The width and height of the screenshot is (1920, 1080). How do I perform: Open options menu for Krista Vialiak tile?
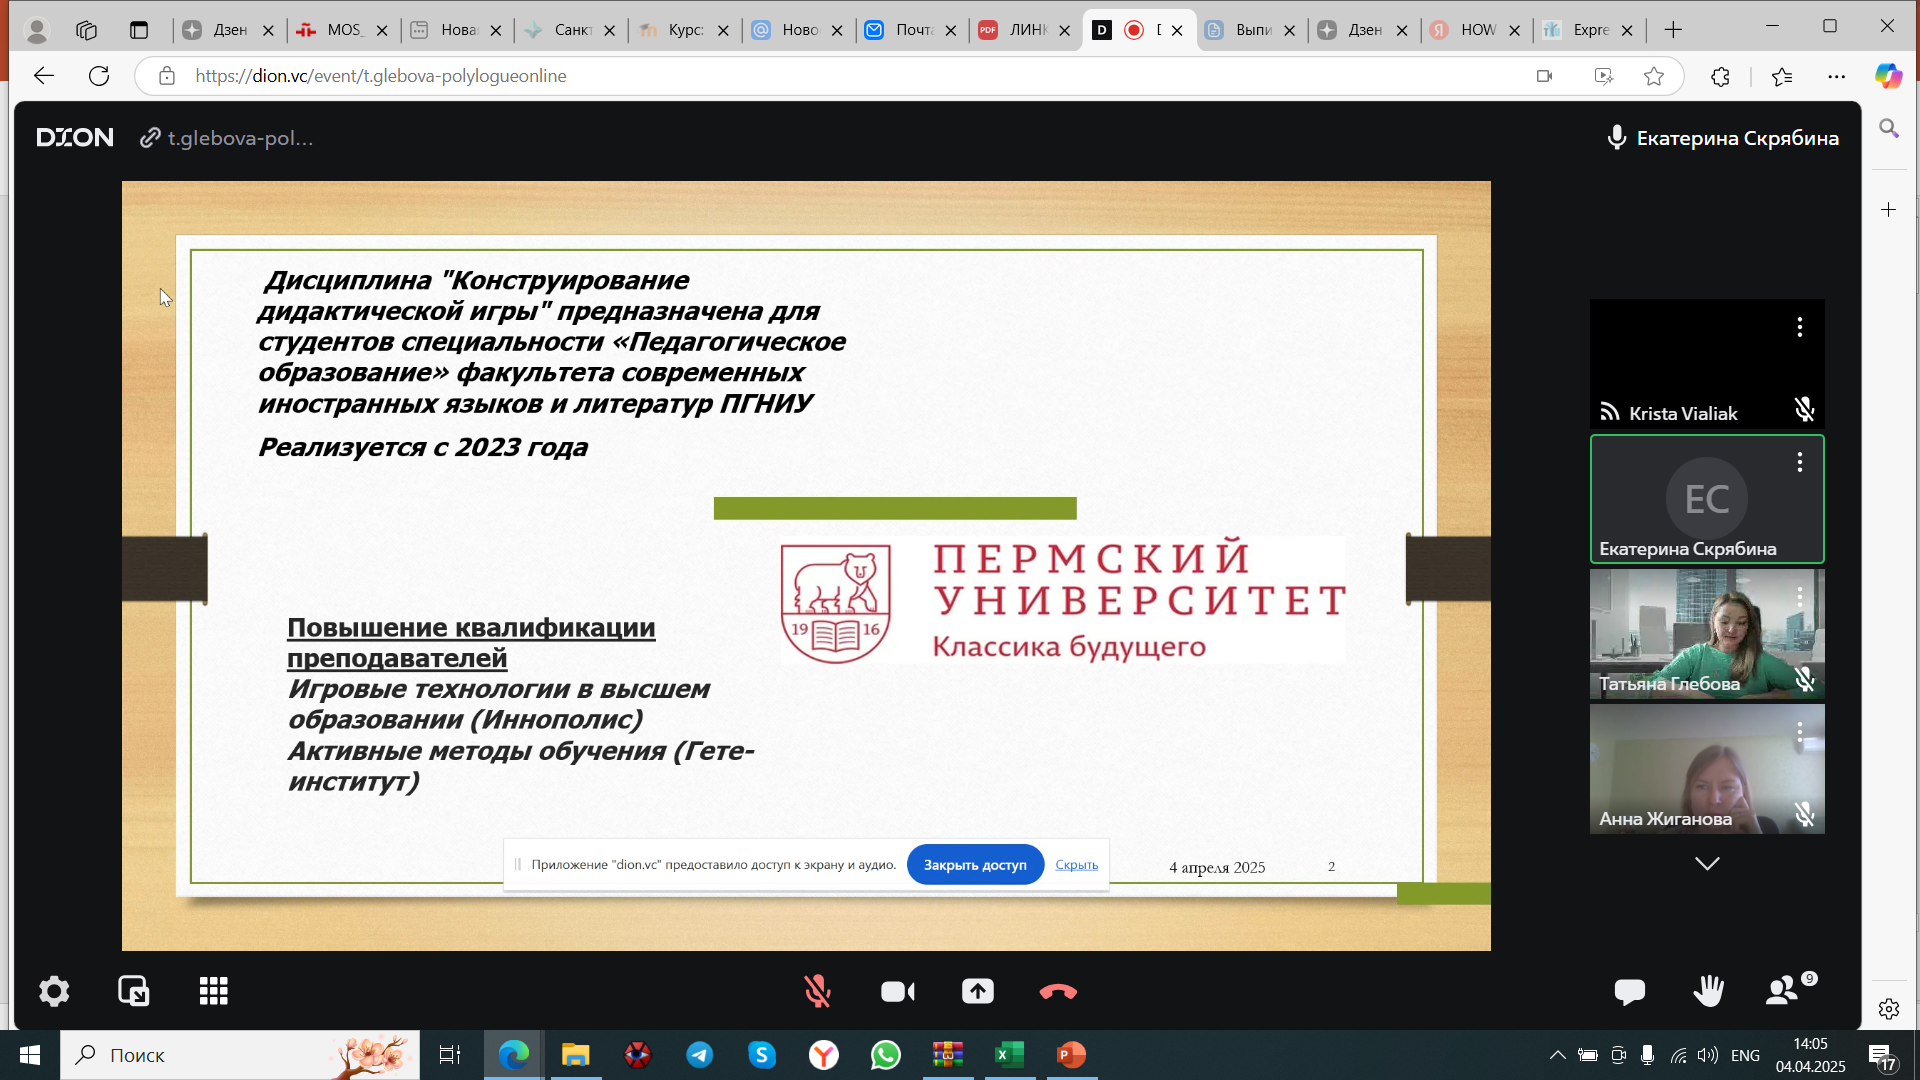1799,327
